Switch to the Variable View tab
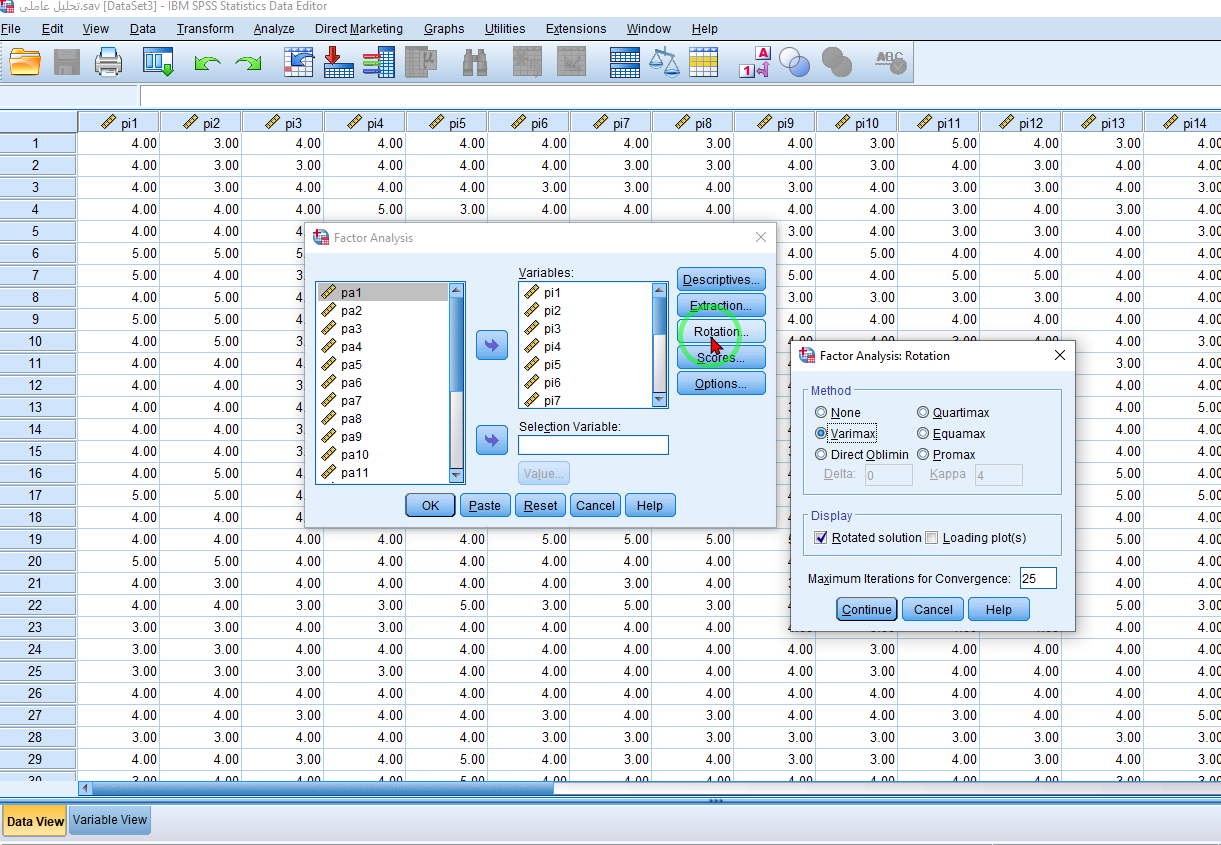This screenshot has height=845, width=1221. pyautogui.click(x=110, y=820)
